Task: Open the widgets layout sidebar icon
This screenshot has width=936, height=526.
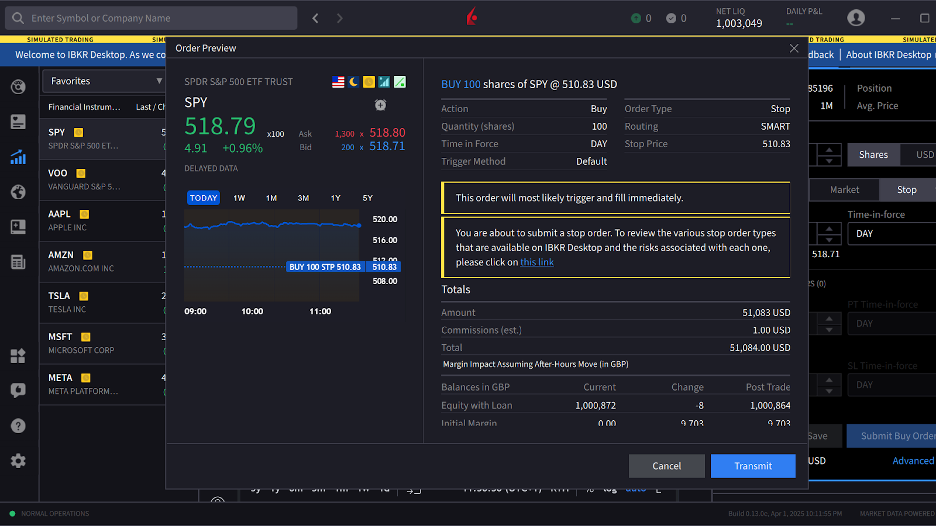Action: [18, 356]
